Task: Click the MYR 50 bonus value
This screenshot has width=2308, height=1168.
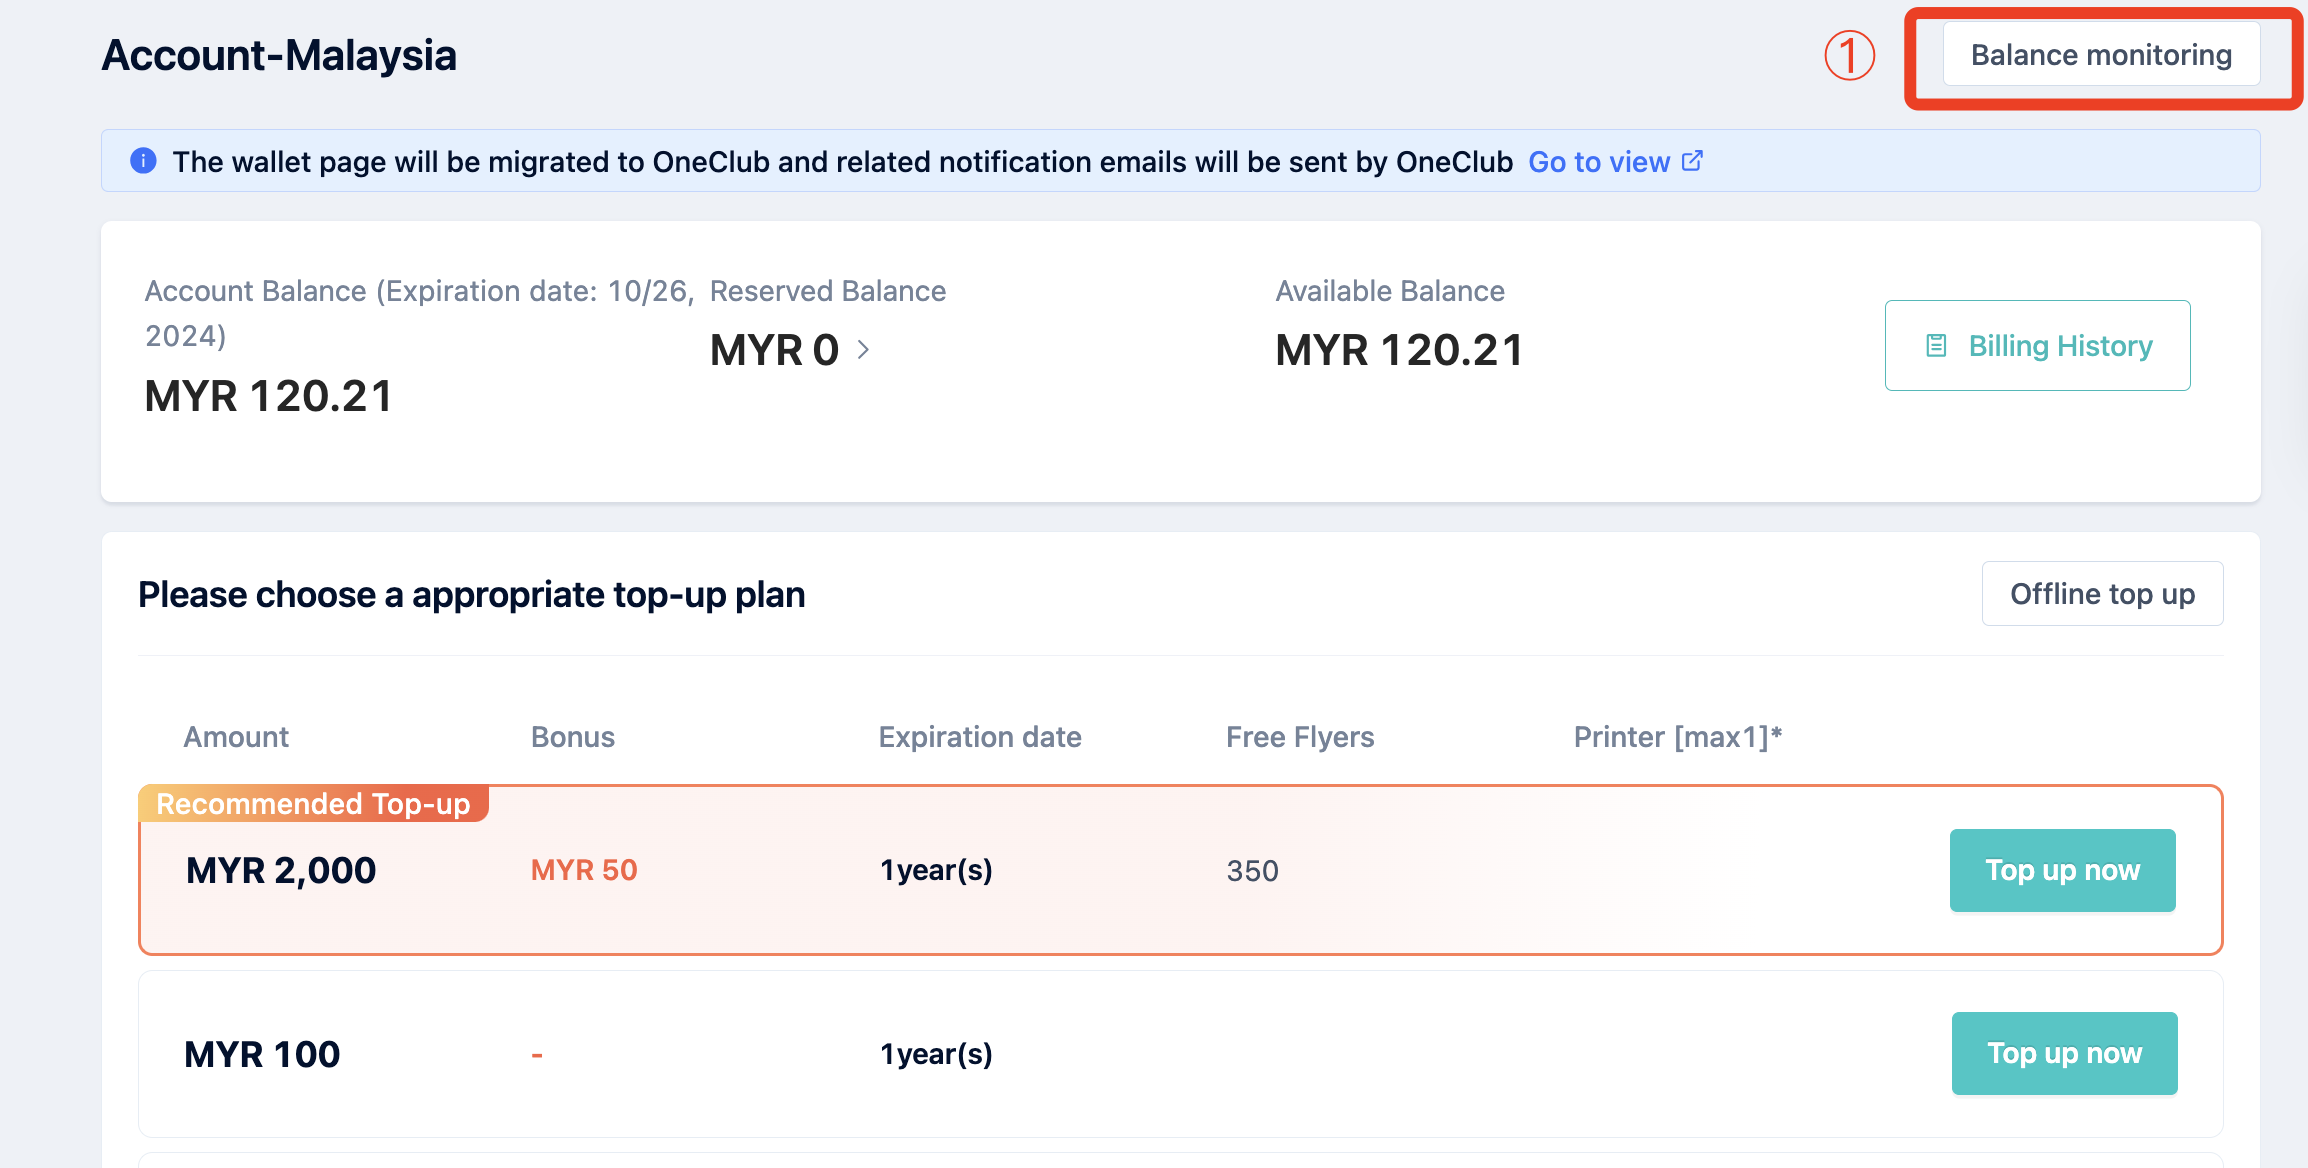Action: click(584, 870)
